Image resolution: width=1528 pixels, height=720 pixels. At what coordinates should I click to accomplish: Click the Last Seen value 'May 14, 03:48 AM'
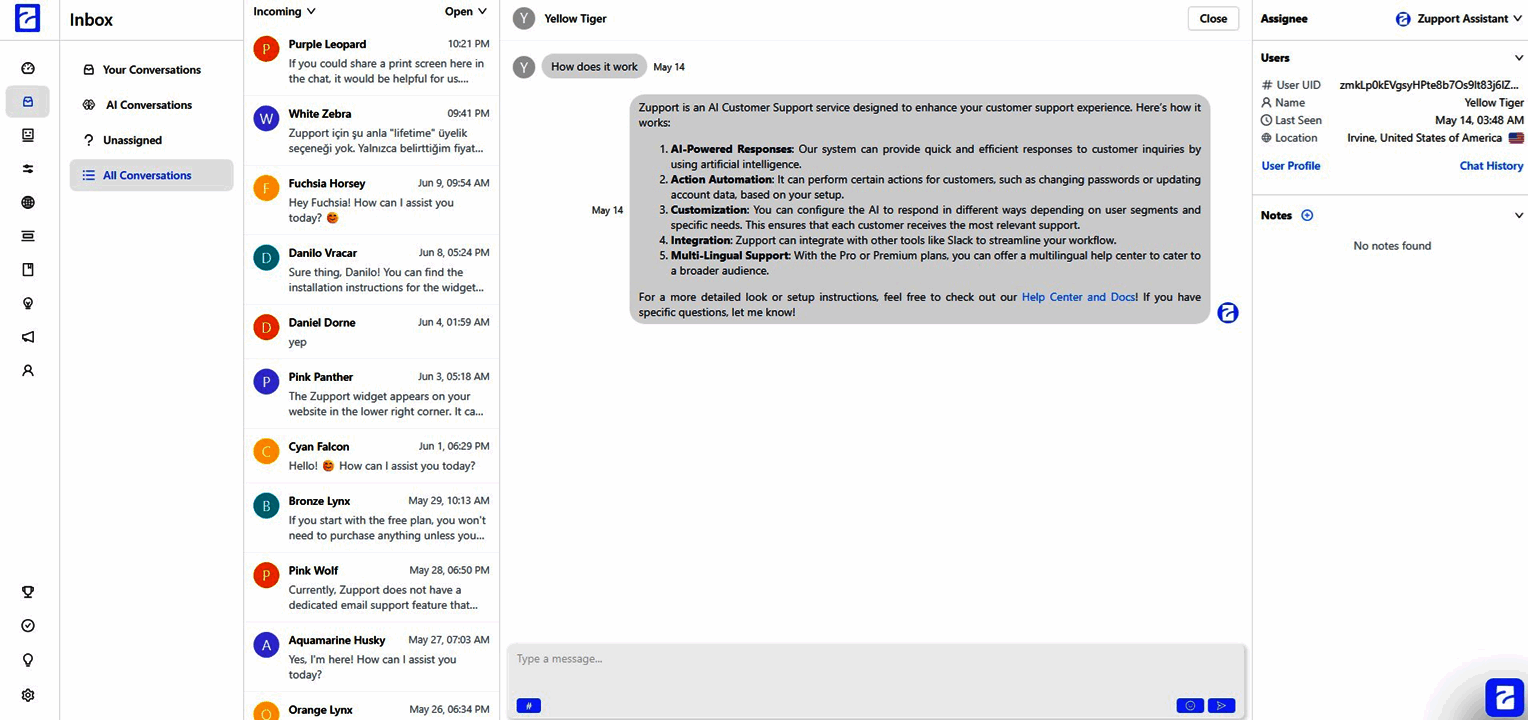(1479, 120)
